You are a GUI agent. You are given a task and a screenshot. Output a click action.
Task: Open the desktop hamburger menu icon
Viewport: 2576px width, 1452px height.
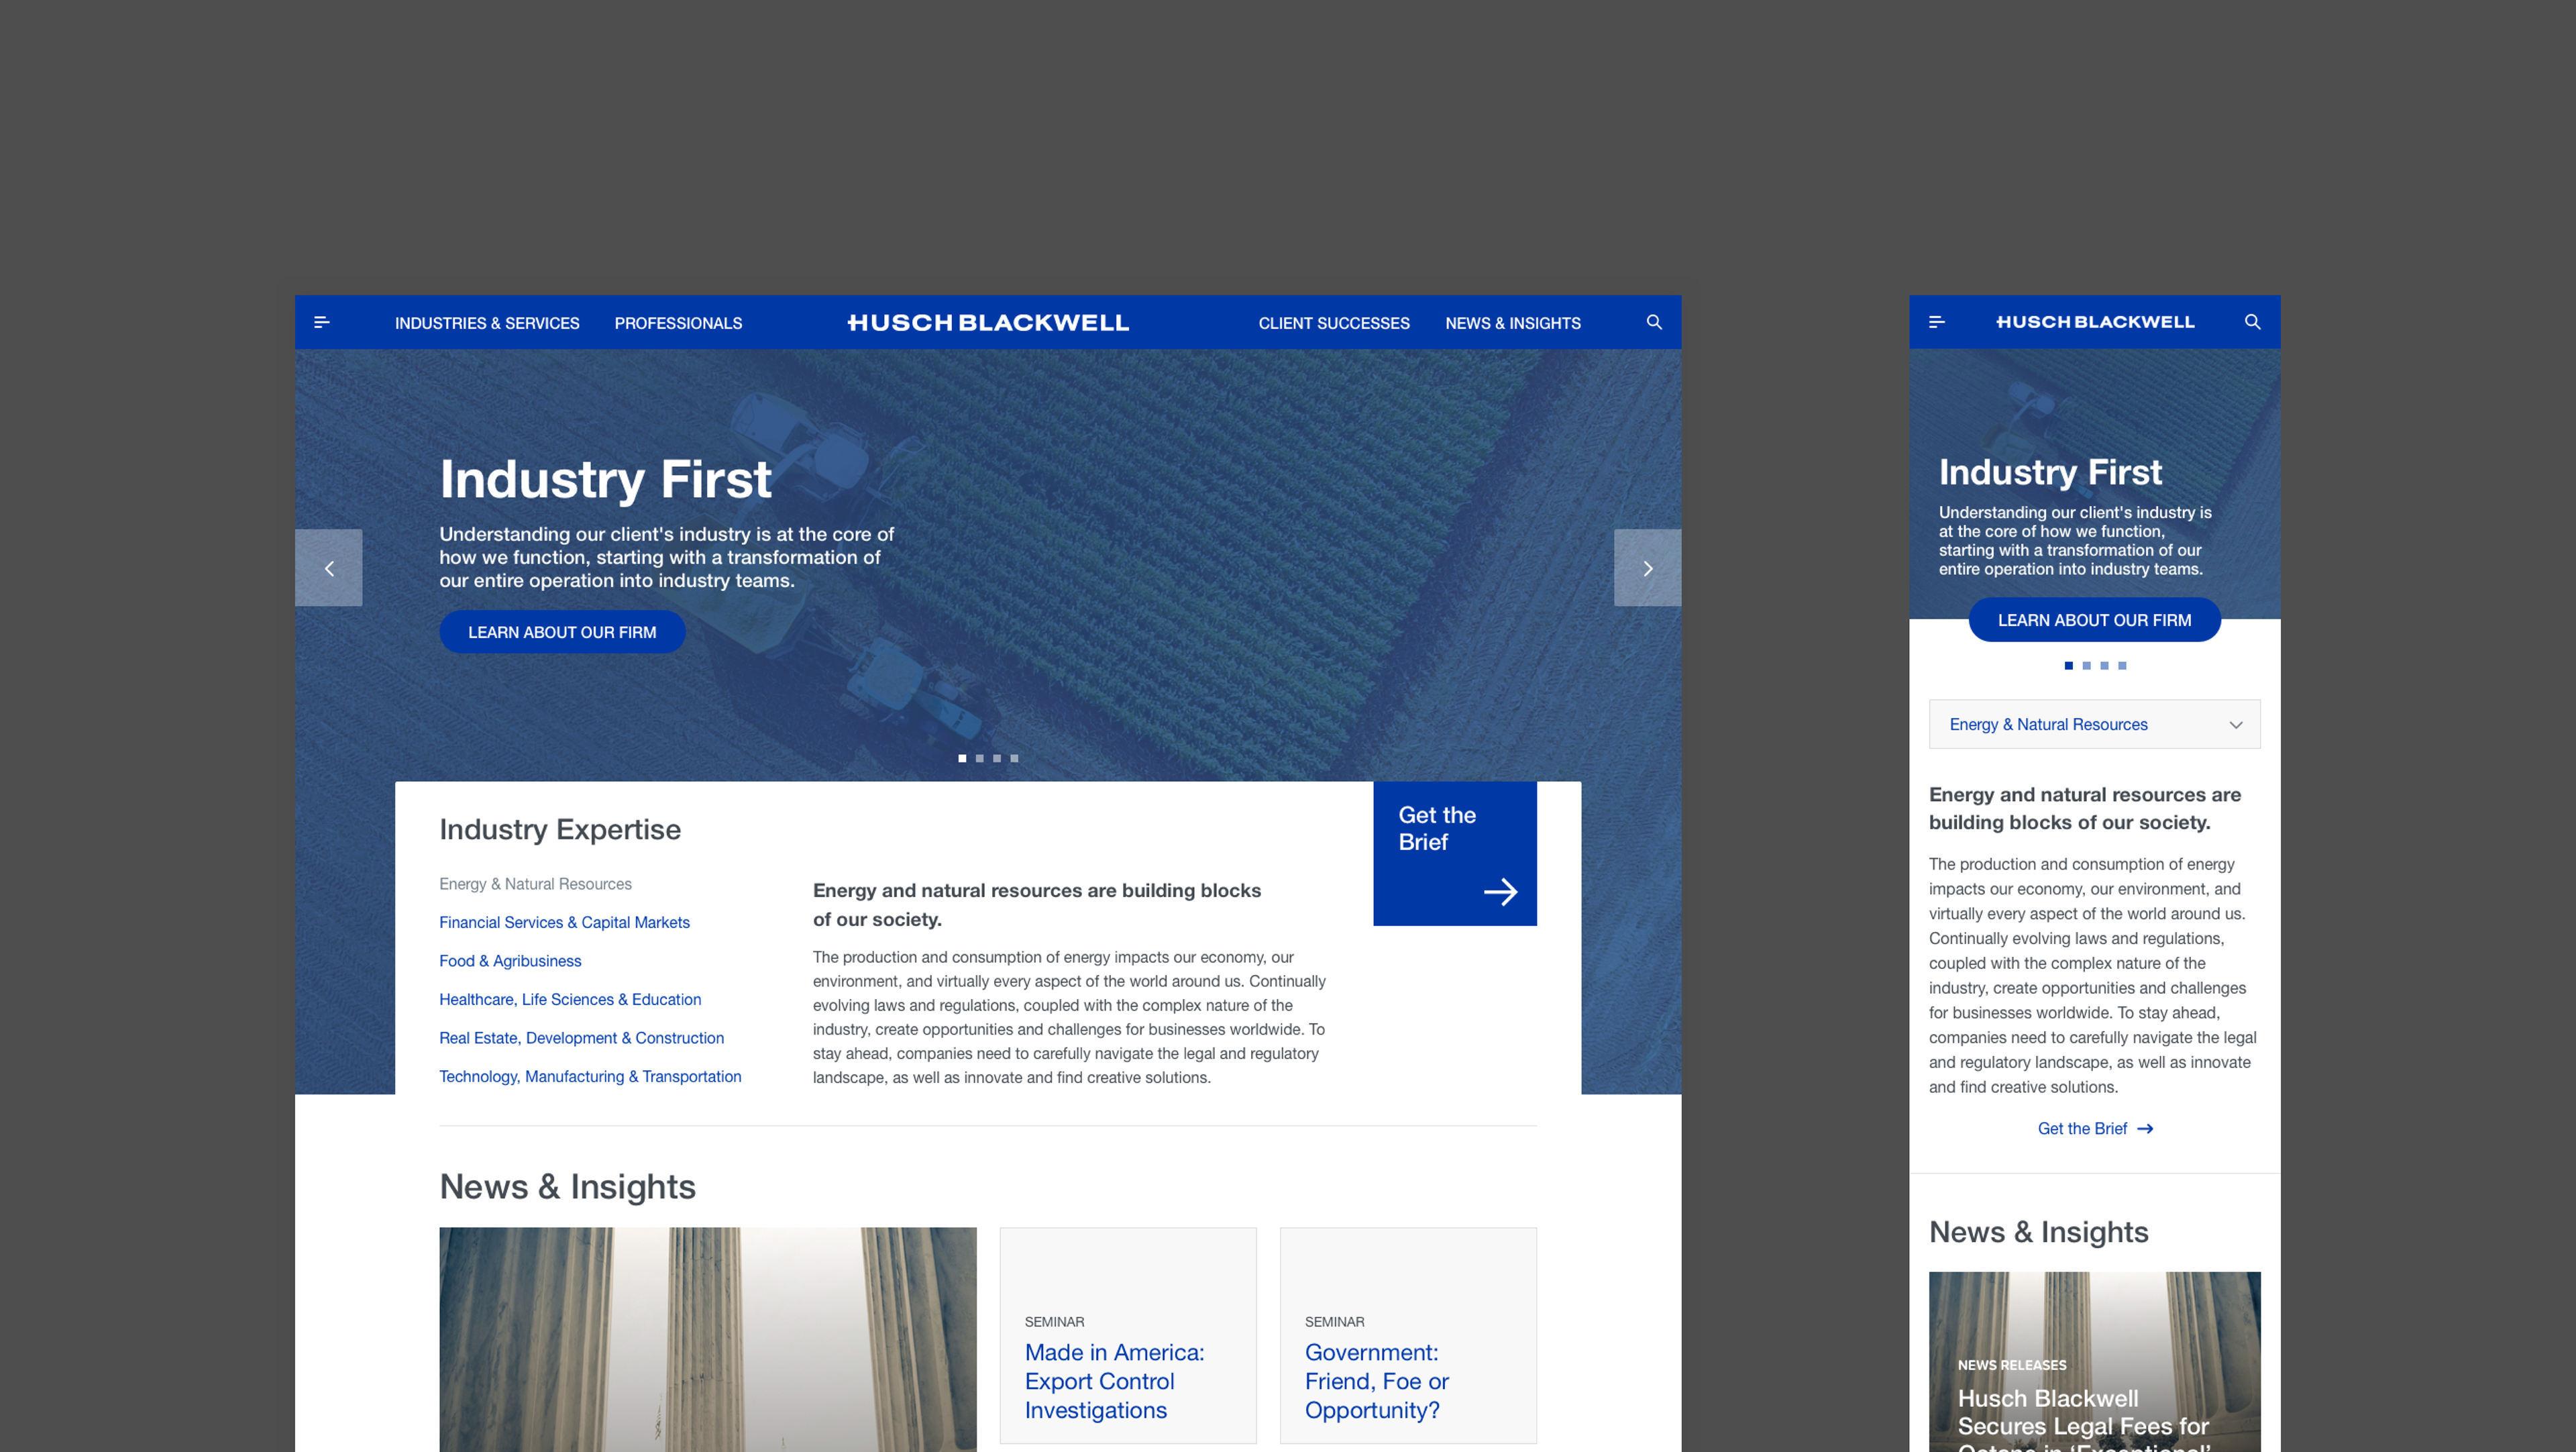pos(322,322)
